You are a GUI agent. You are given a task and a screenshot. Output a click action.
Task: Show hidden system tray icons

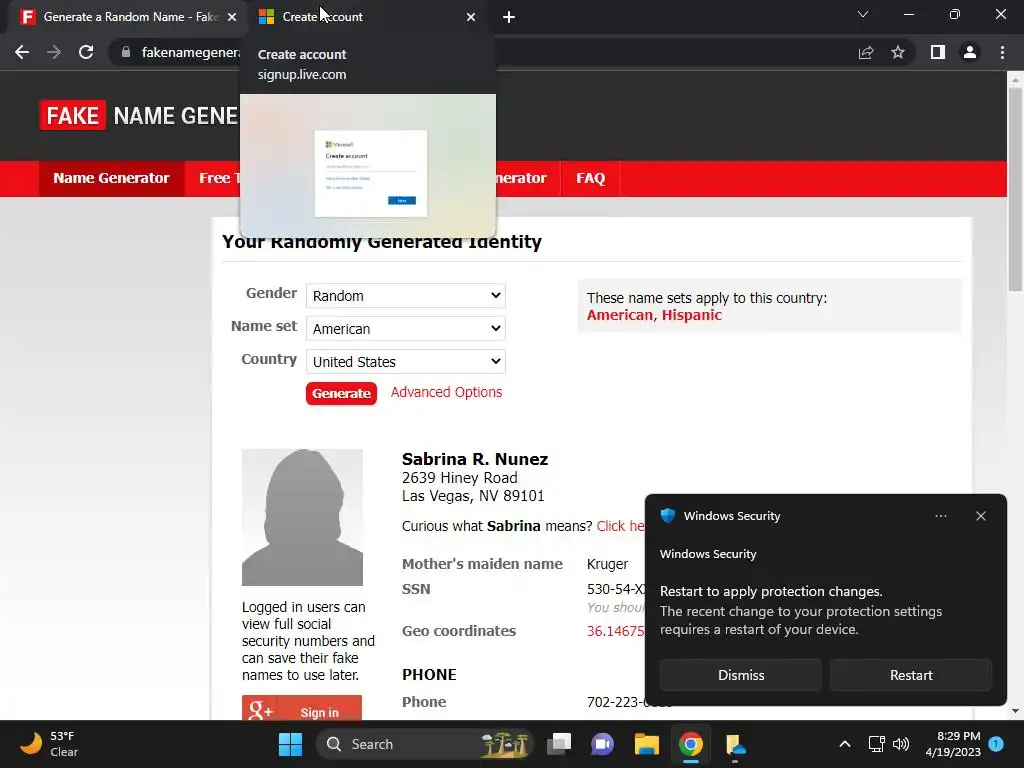point(844,744)
